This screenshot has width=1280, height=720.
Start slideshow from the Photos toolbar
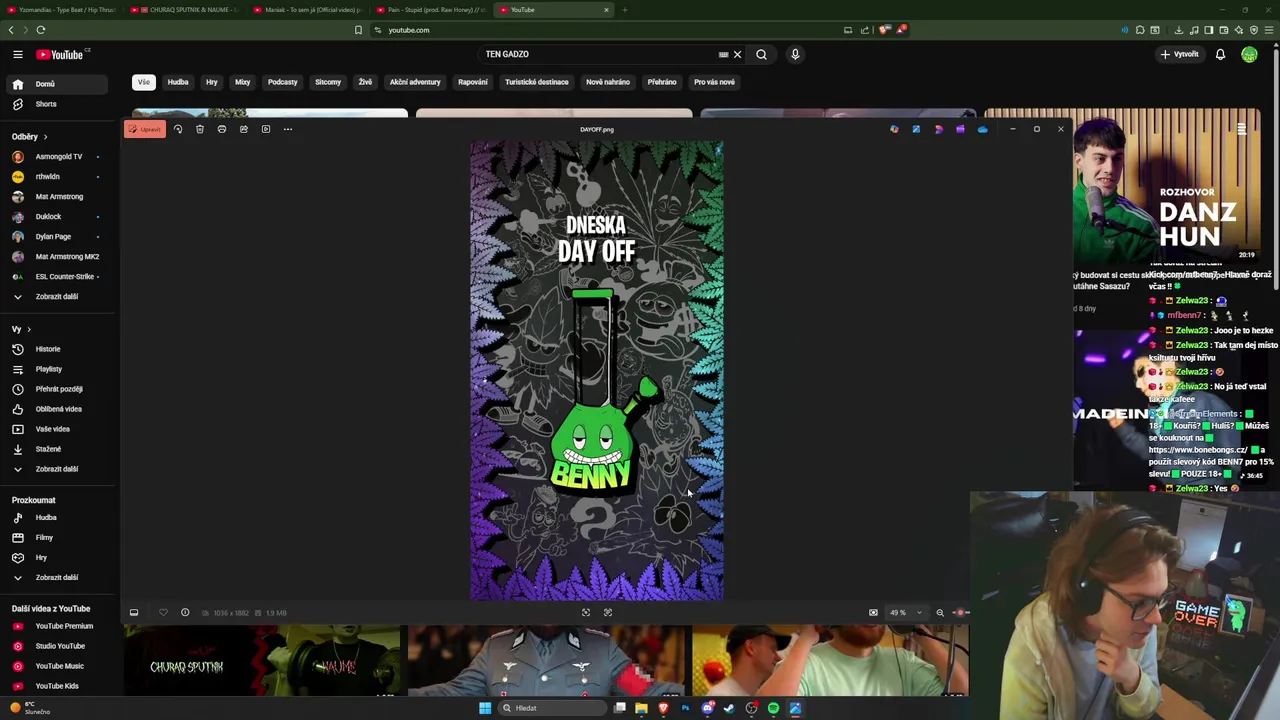pos(266,129)
